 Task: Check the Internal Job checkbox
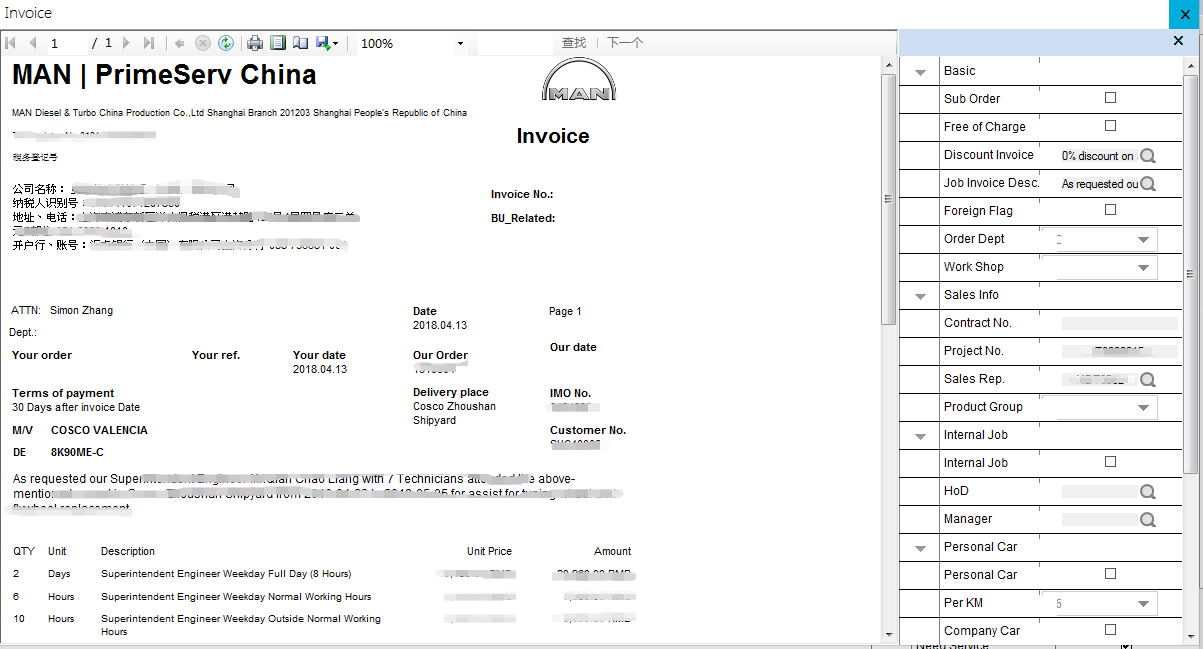(1110, 462)
